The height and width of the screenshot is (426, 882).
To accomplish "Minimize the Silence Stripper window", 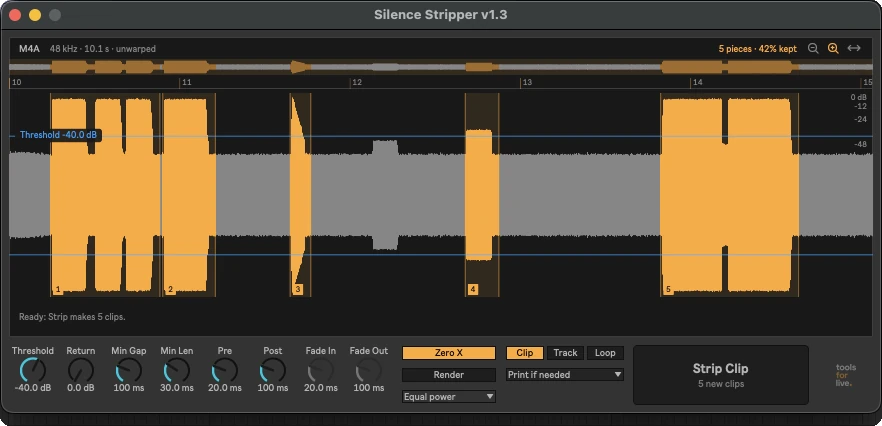I will 35,15.
